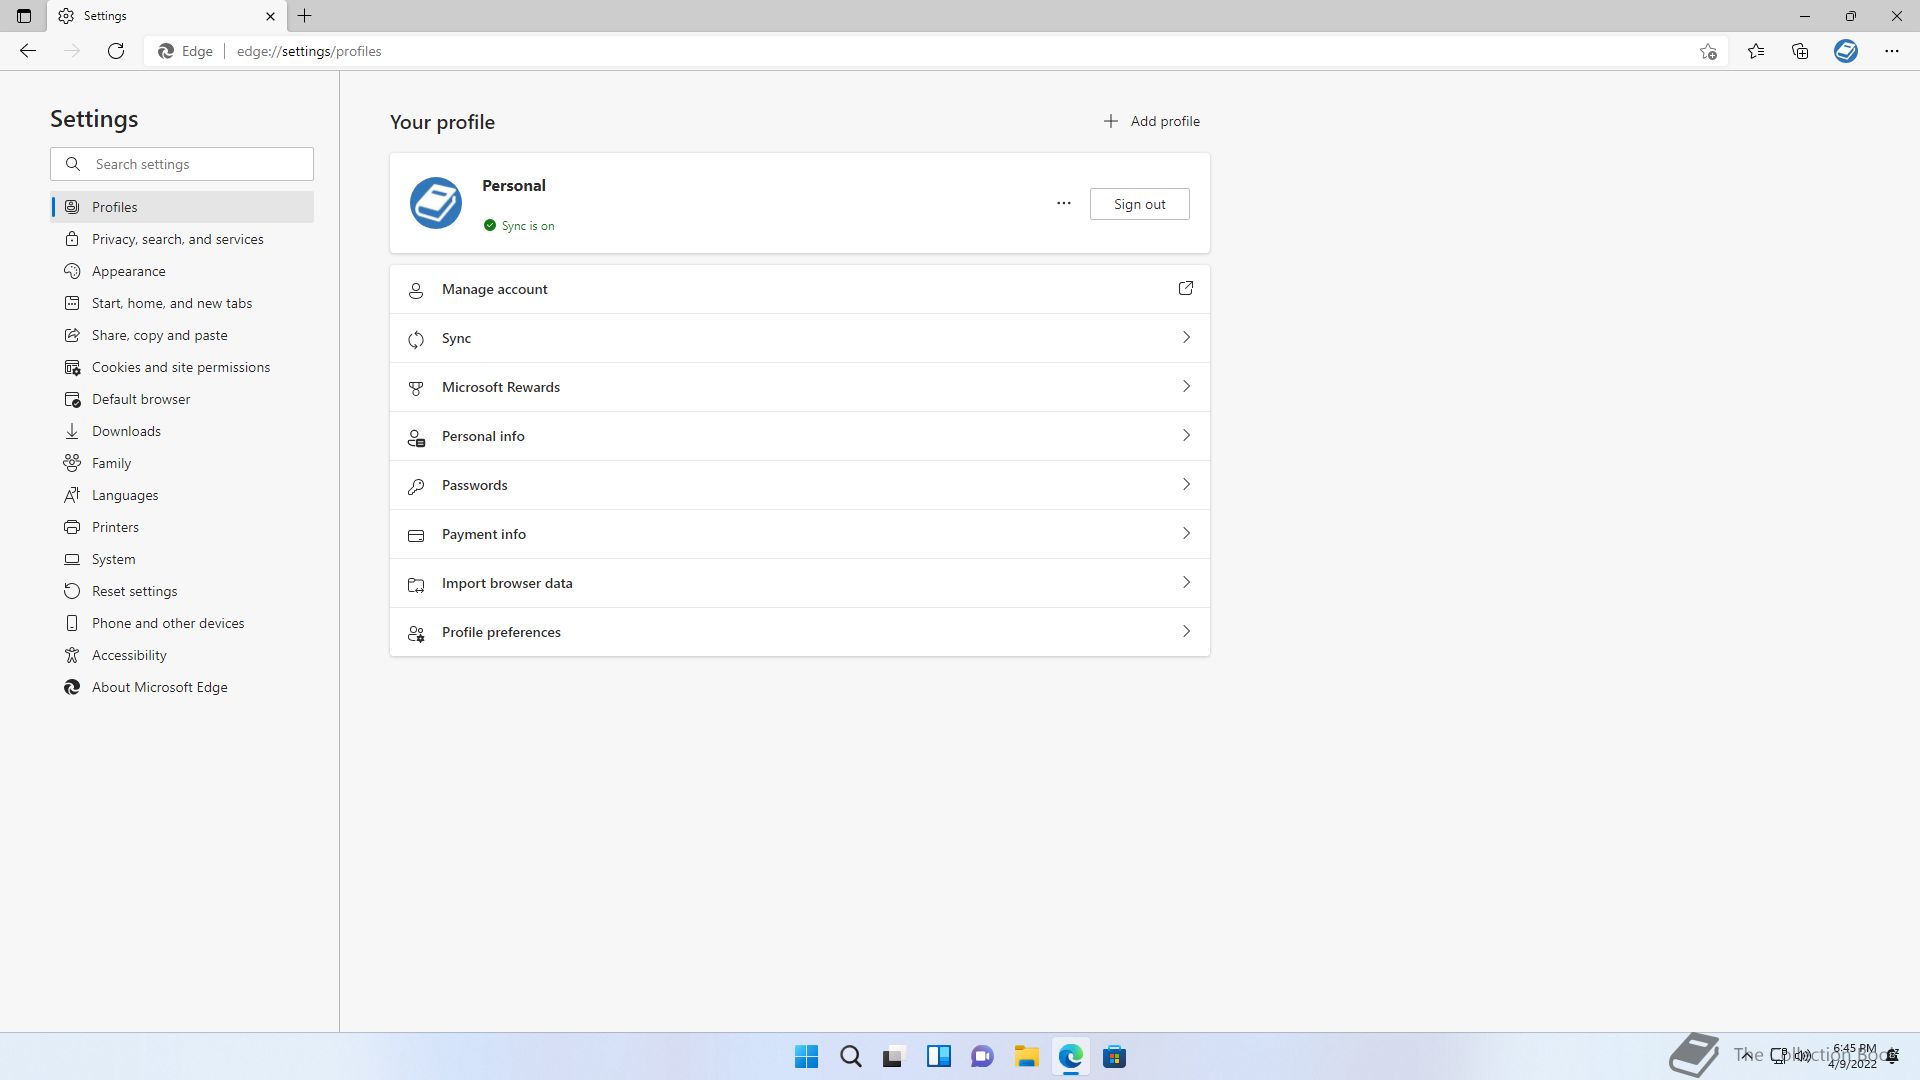The width and height of the screenshot is (1920, 1080).
Task: Open Privacy, search, and services
Action: [182, 239]
